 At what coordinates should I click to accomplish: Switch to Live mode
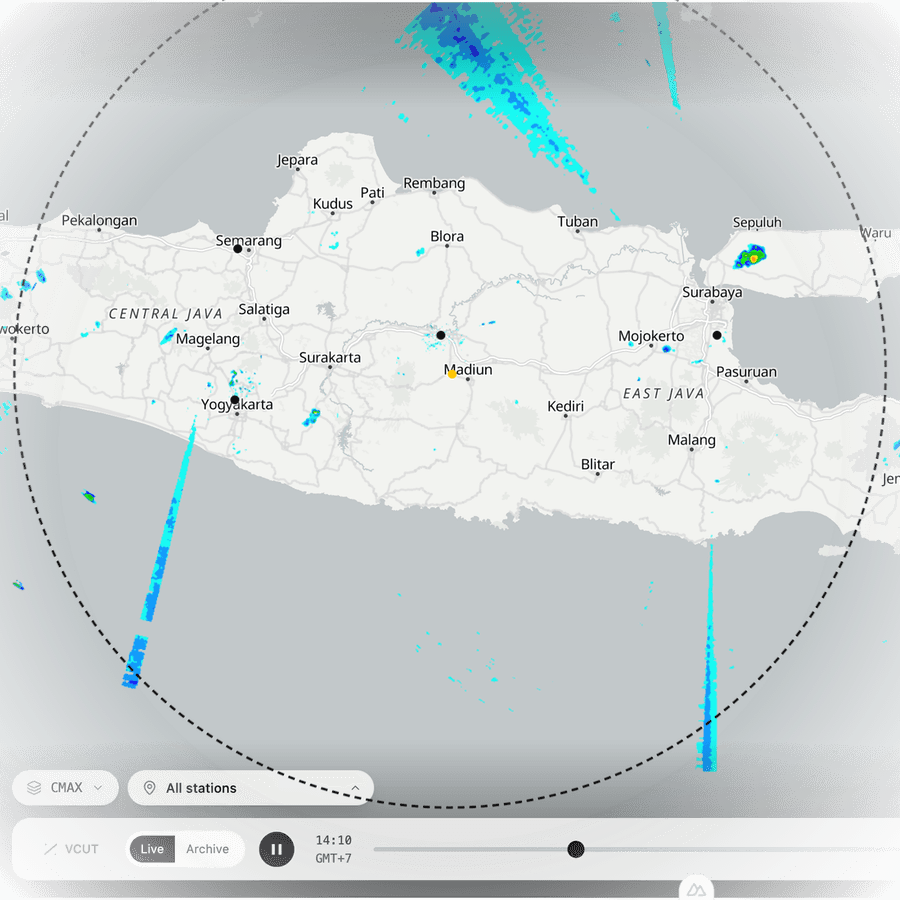(152, 849)
